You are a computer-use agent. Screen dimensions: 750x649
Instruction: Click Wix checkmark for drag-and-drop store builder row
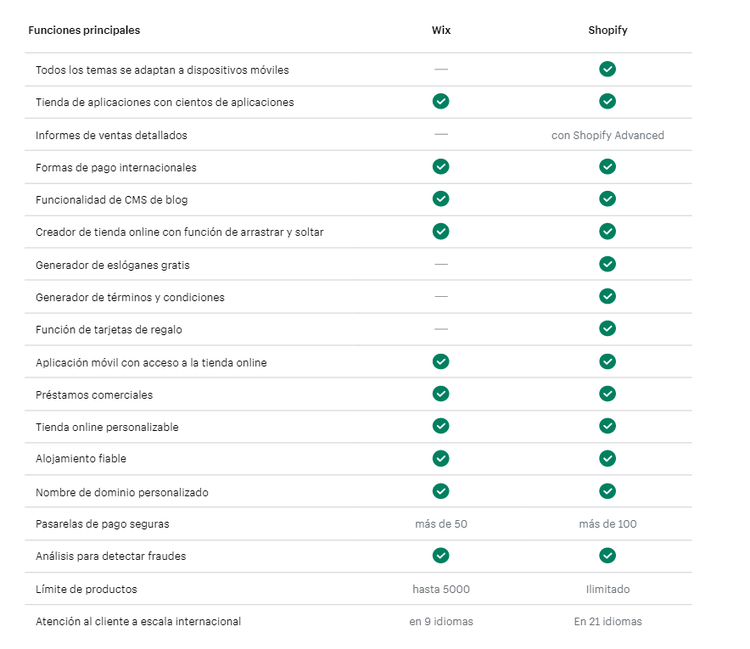coord(441,231)
